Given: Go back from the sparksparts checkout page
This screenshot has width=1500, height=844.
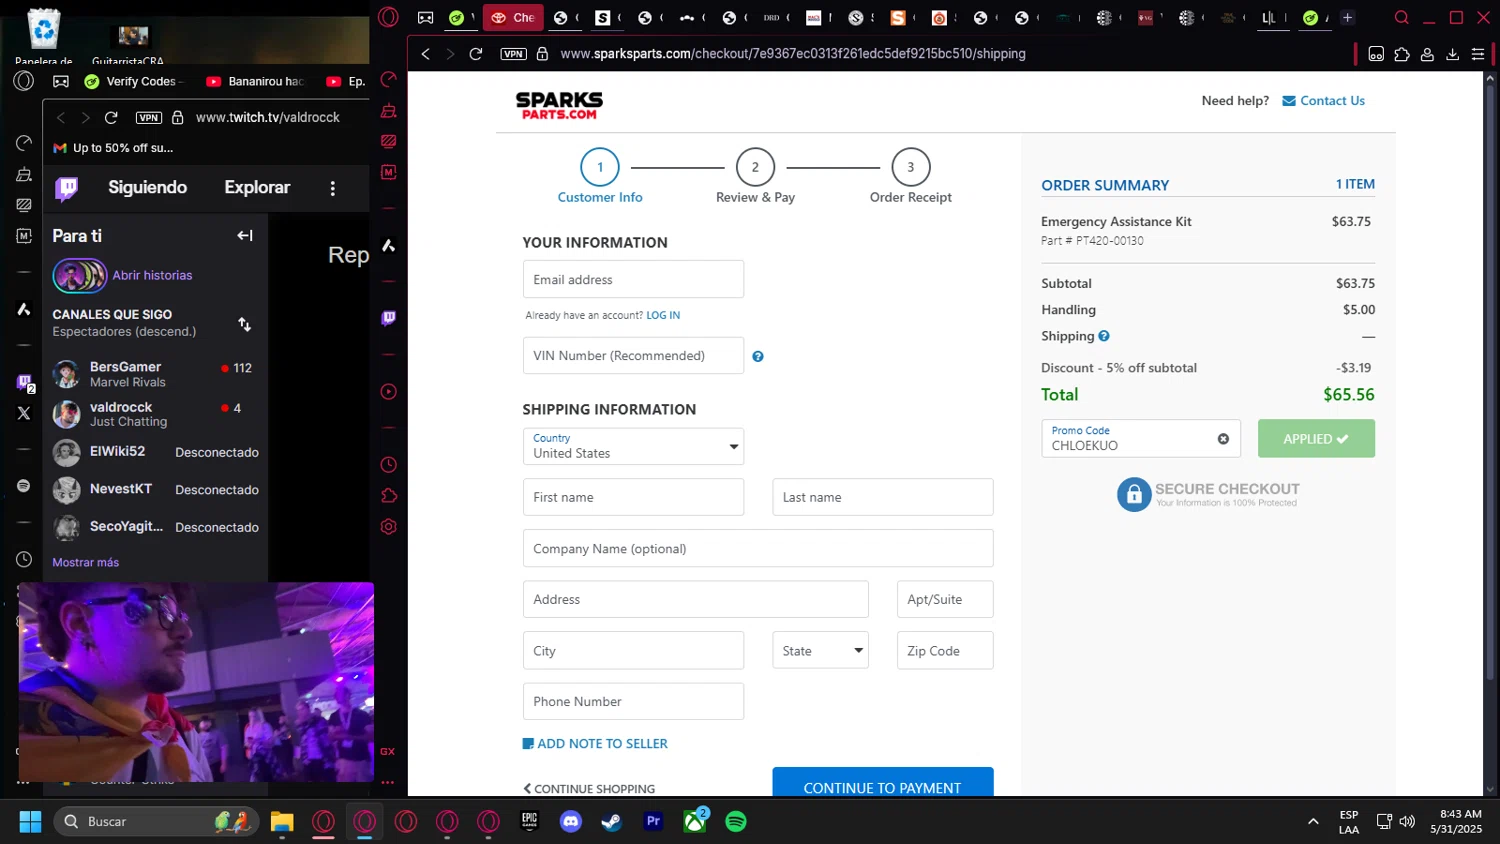Looking at the screenshot, I should 426,54.
